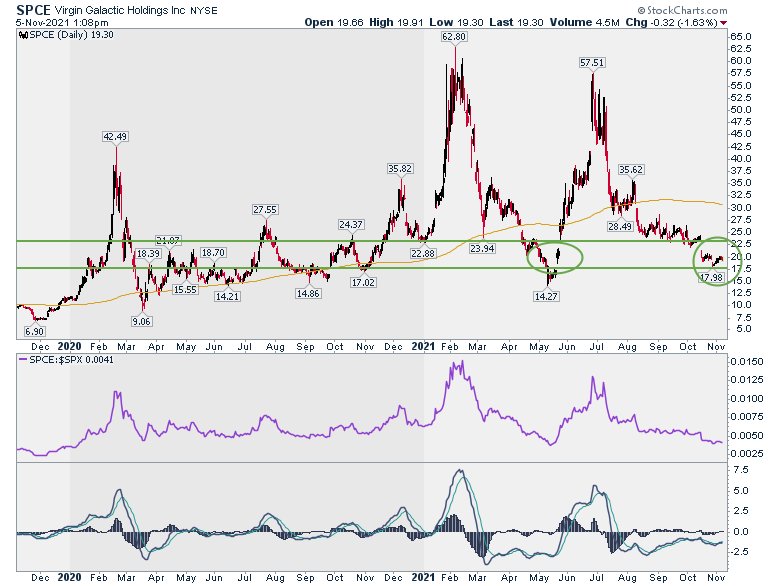Image resolution: width=780 pixels, height=586 pixels.
Task: Click the 14.86 low price label
Action: [x=308, y=293]
